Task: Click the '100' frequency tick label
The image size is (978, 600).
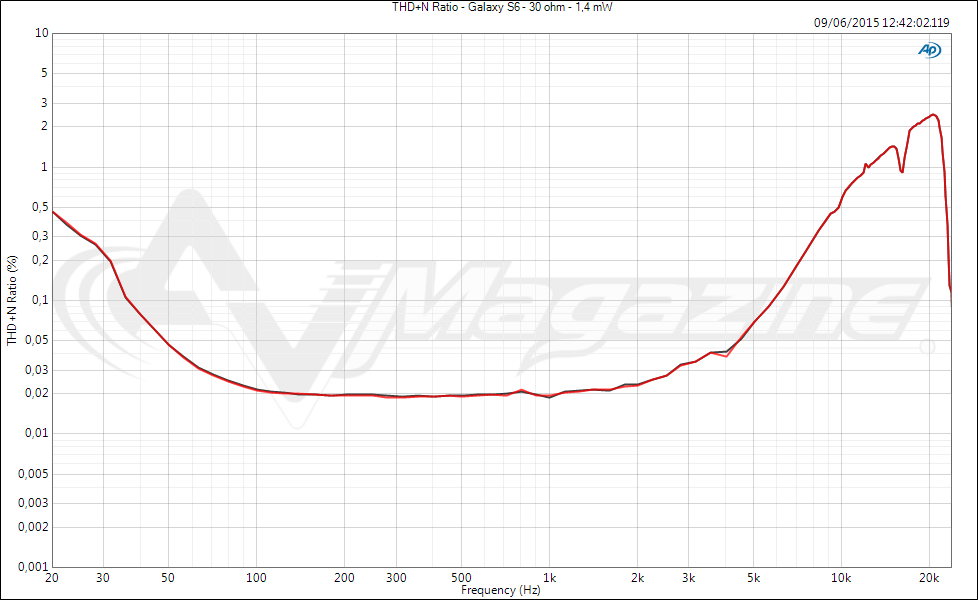Action: click(256, 578)
